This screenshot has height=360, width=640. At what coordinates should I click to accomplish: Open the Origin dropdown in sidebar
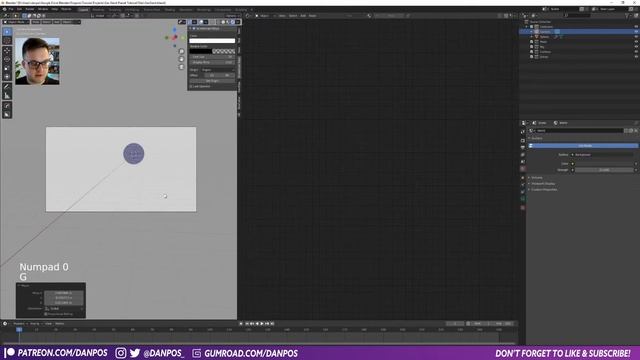[218, 70]
